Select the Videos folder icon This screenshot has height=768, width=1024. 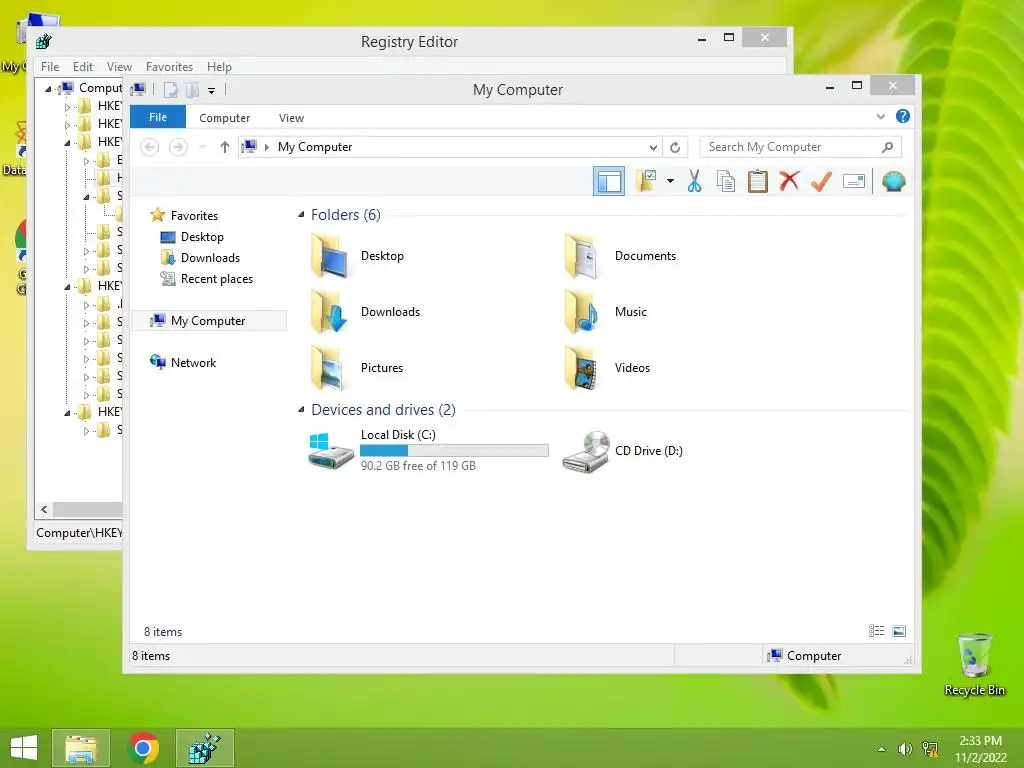[581, 368]
